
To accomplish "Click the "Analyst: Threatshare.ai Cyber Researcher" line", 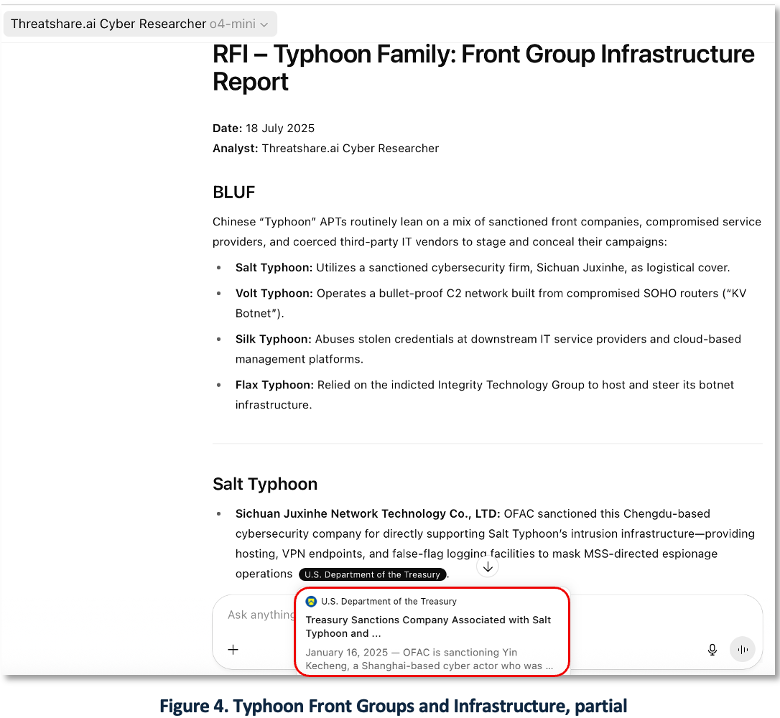I will (325, 148).
